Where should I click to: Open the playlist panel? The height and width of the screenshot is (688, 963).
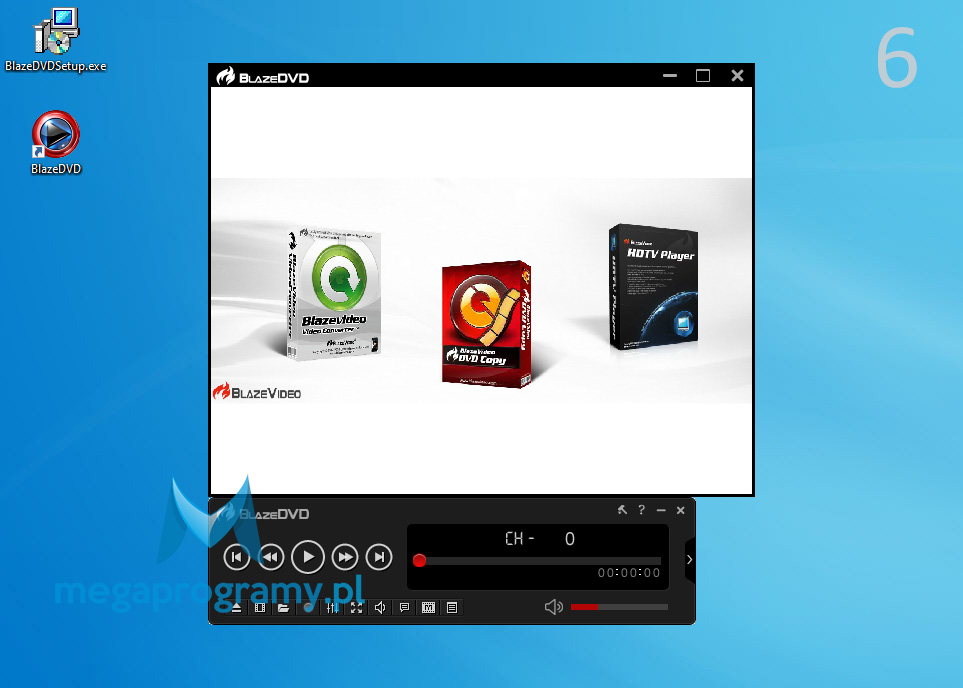point(452,608)
